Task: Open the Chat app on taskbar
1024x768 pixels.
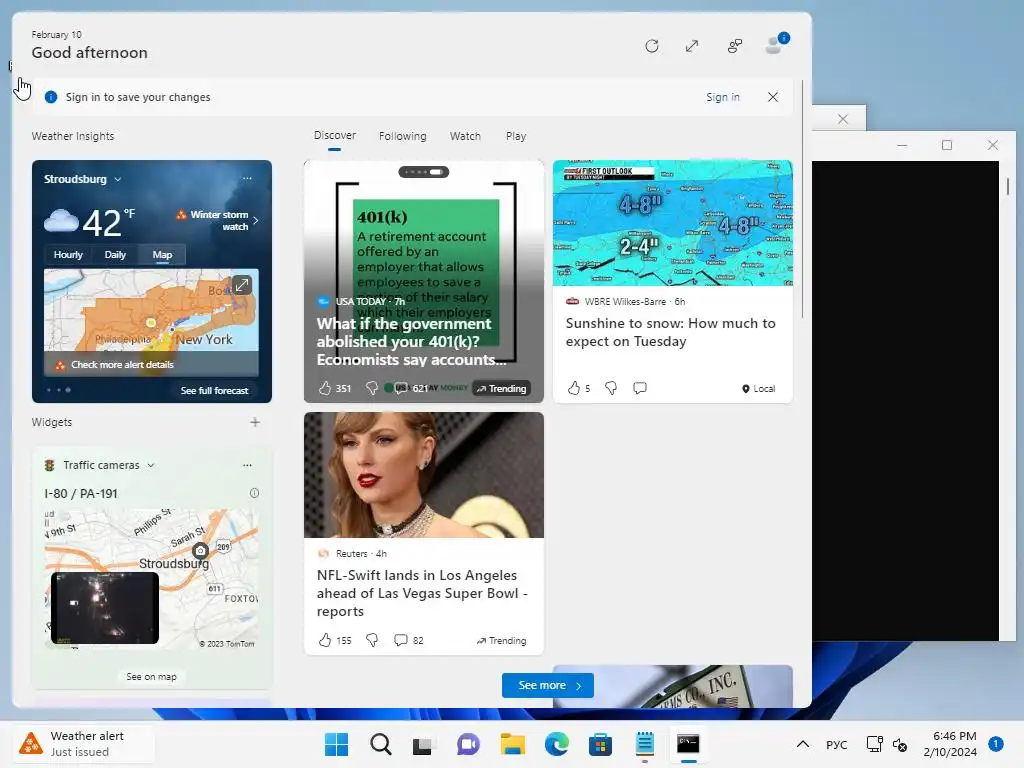Action: pos(468,744)
